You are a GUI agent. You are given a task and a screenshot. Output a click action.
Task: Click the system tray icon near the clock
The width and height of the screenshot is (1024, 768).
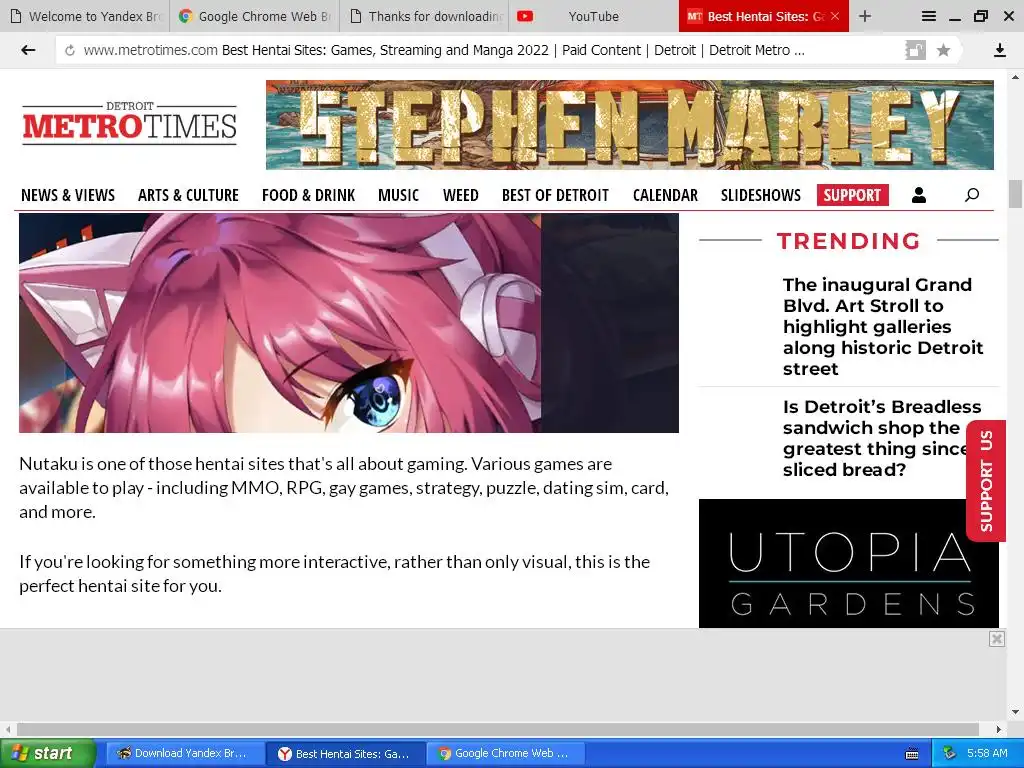point(950,753)
